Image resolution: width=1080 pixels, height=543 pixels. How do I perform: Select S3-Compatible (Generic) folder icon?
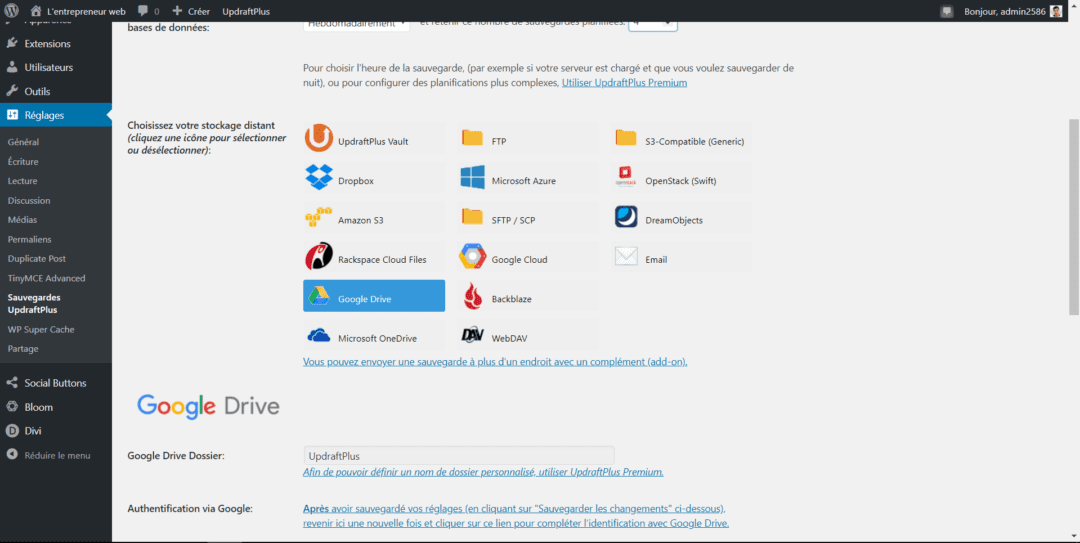(626, 138)
